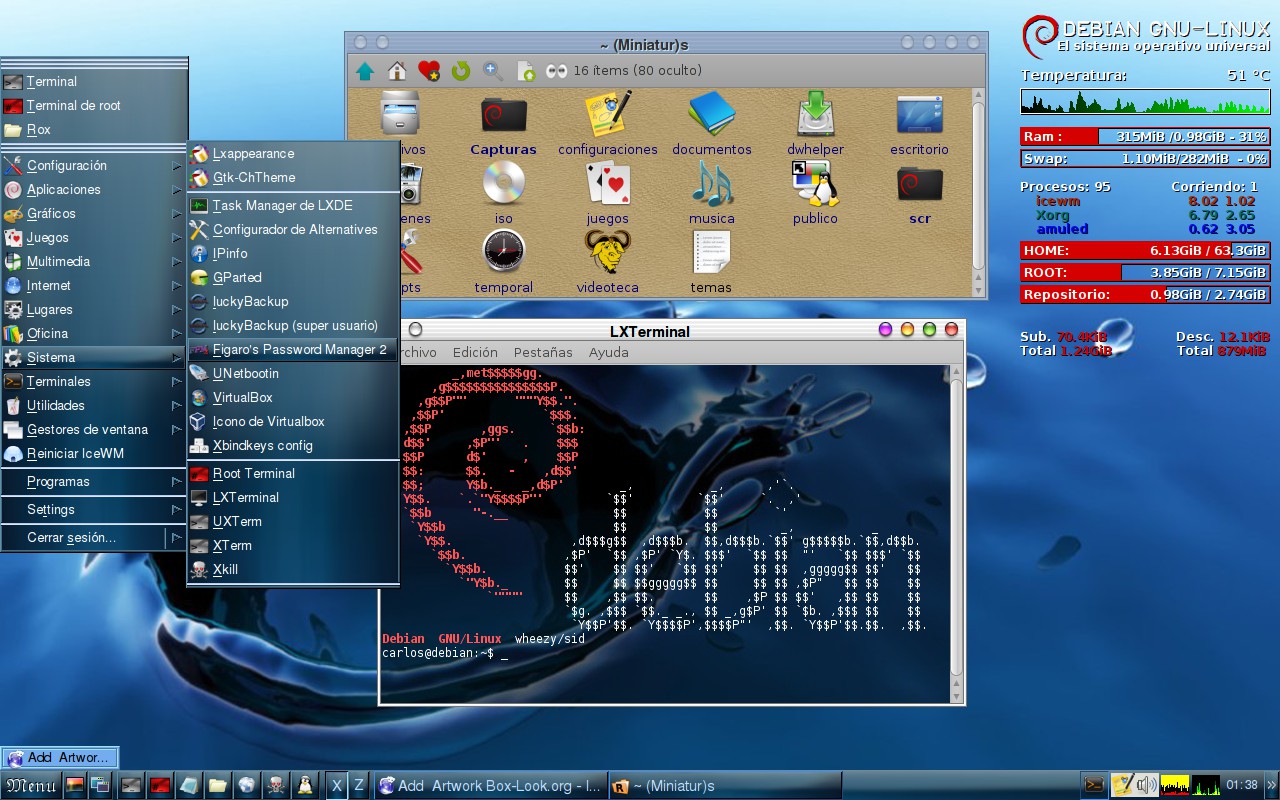Open the dwhelper folder
Screen dimensions: 1280x800
[816, 125]
